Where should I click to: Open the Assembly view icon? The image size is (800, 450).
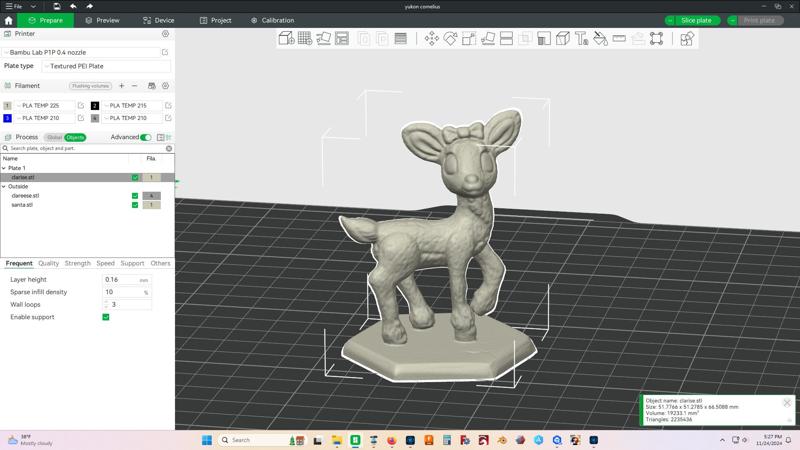pos(687,38)
